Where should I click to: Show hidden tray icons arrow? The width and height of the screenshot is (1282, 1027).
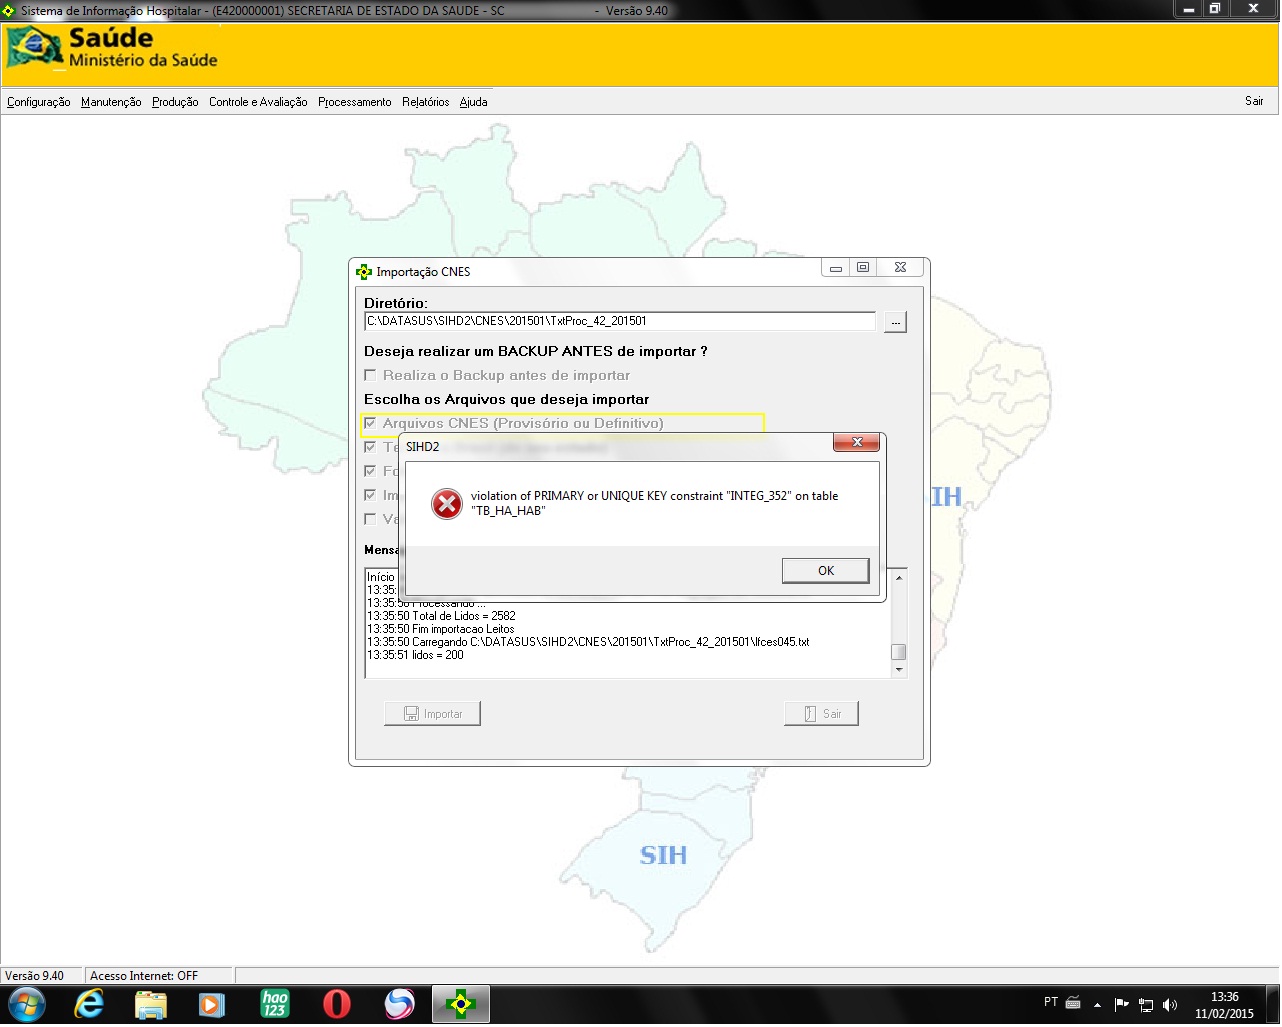pyautogui.click(x=1097, y=1004)
